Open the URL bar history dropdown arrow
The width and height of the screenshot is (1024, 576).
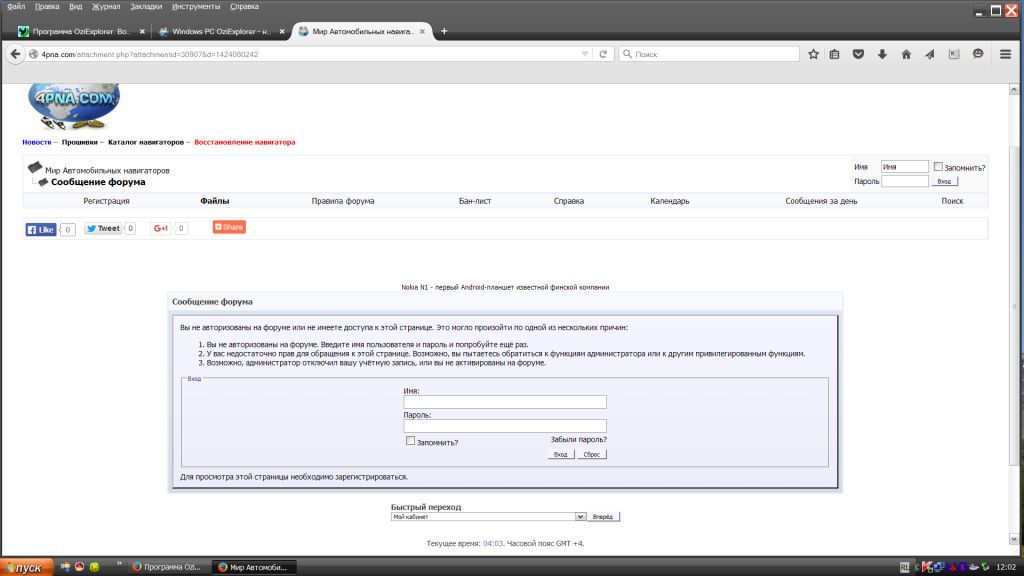tap(585, 54)
